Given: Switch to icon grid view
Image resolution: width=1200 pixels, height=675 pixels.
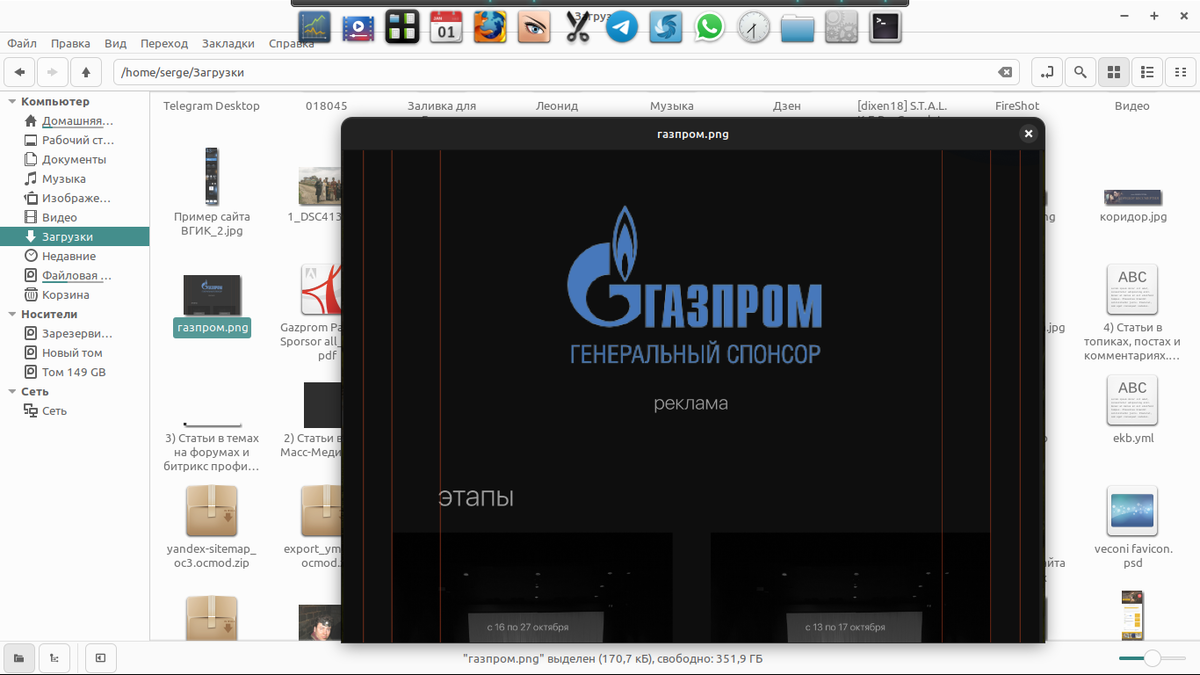Looking at the screenshot, I should (1113, 72).
